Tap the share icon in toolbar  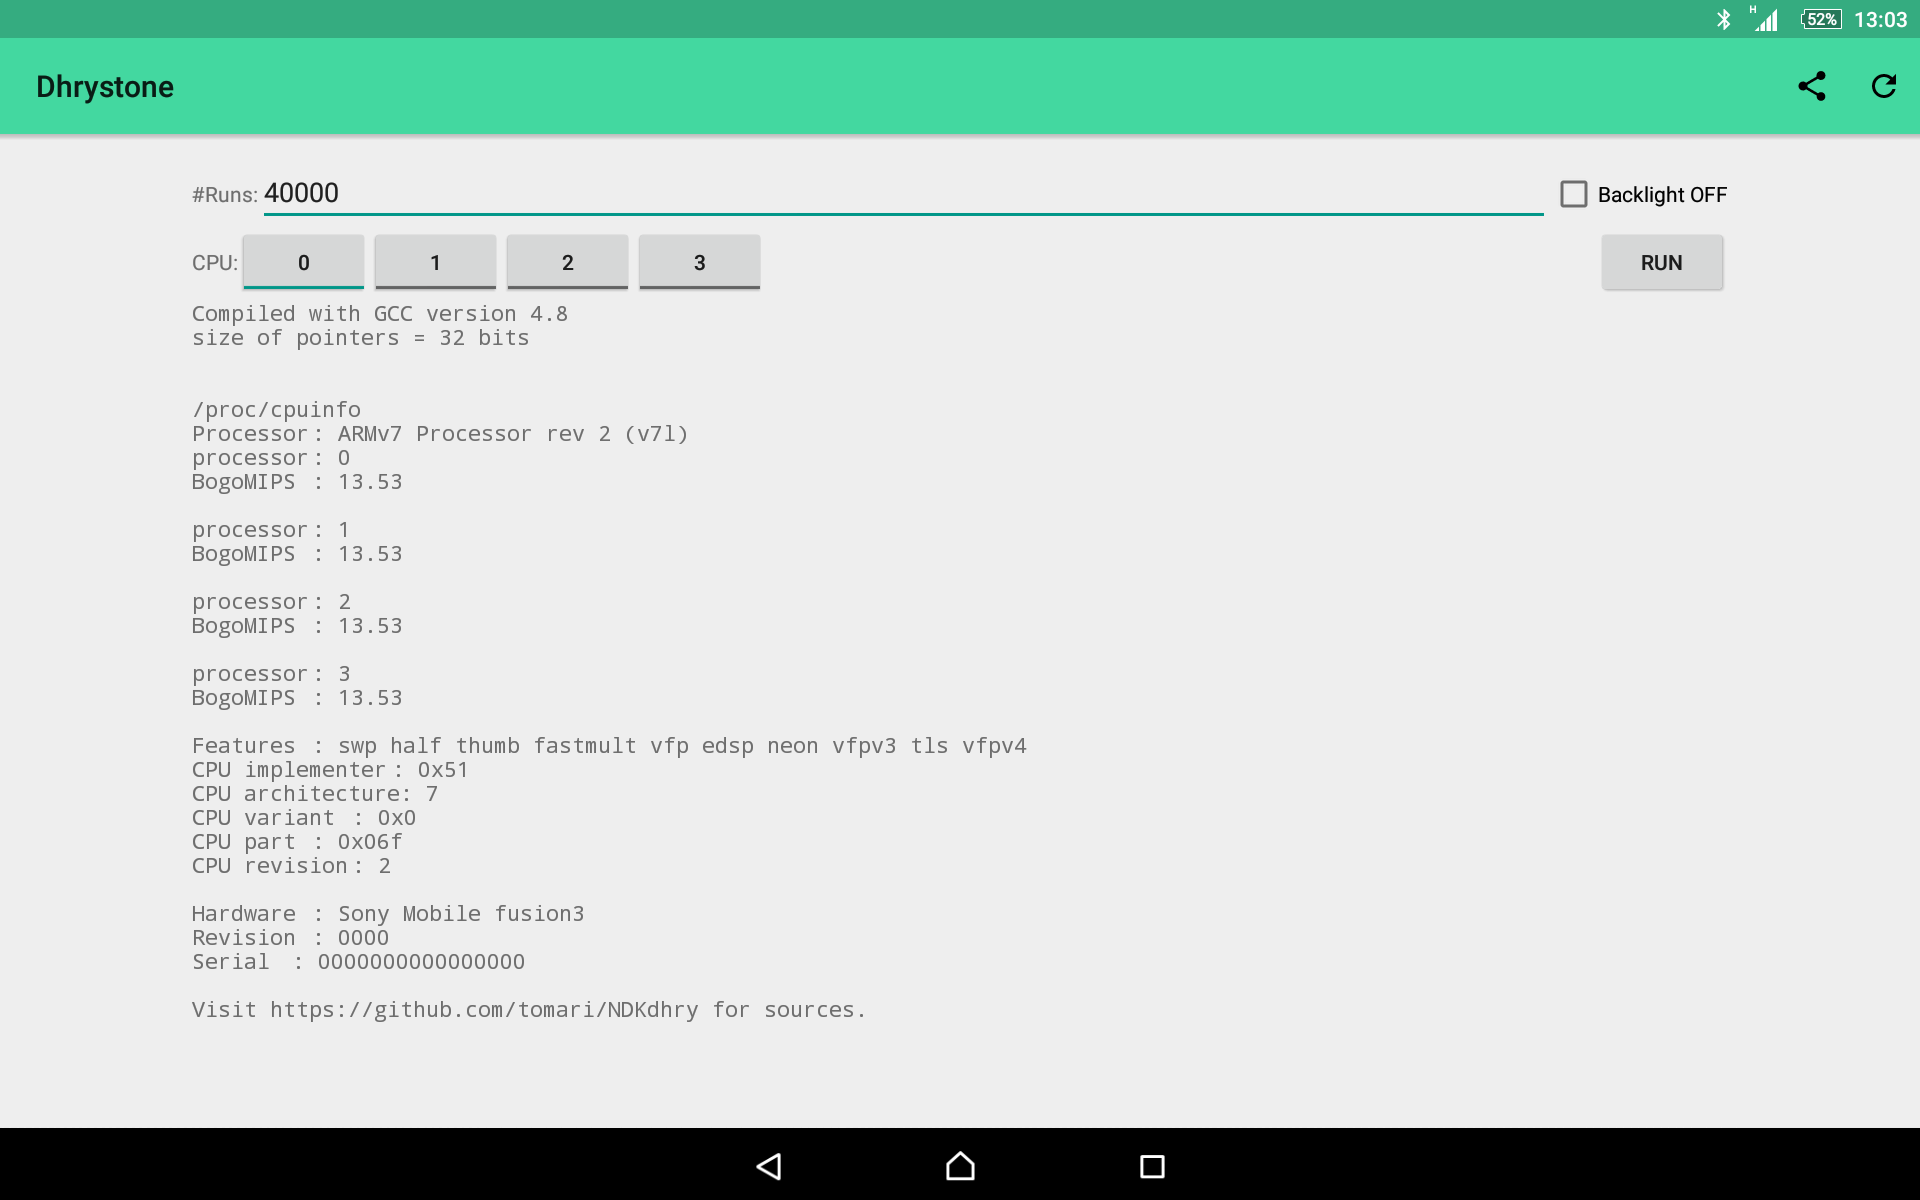[x=1811, y=87]
